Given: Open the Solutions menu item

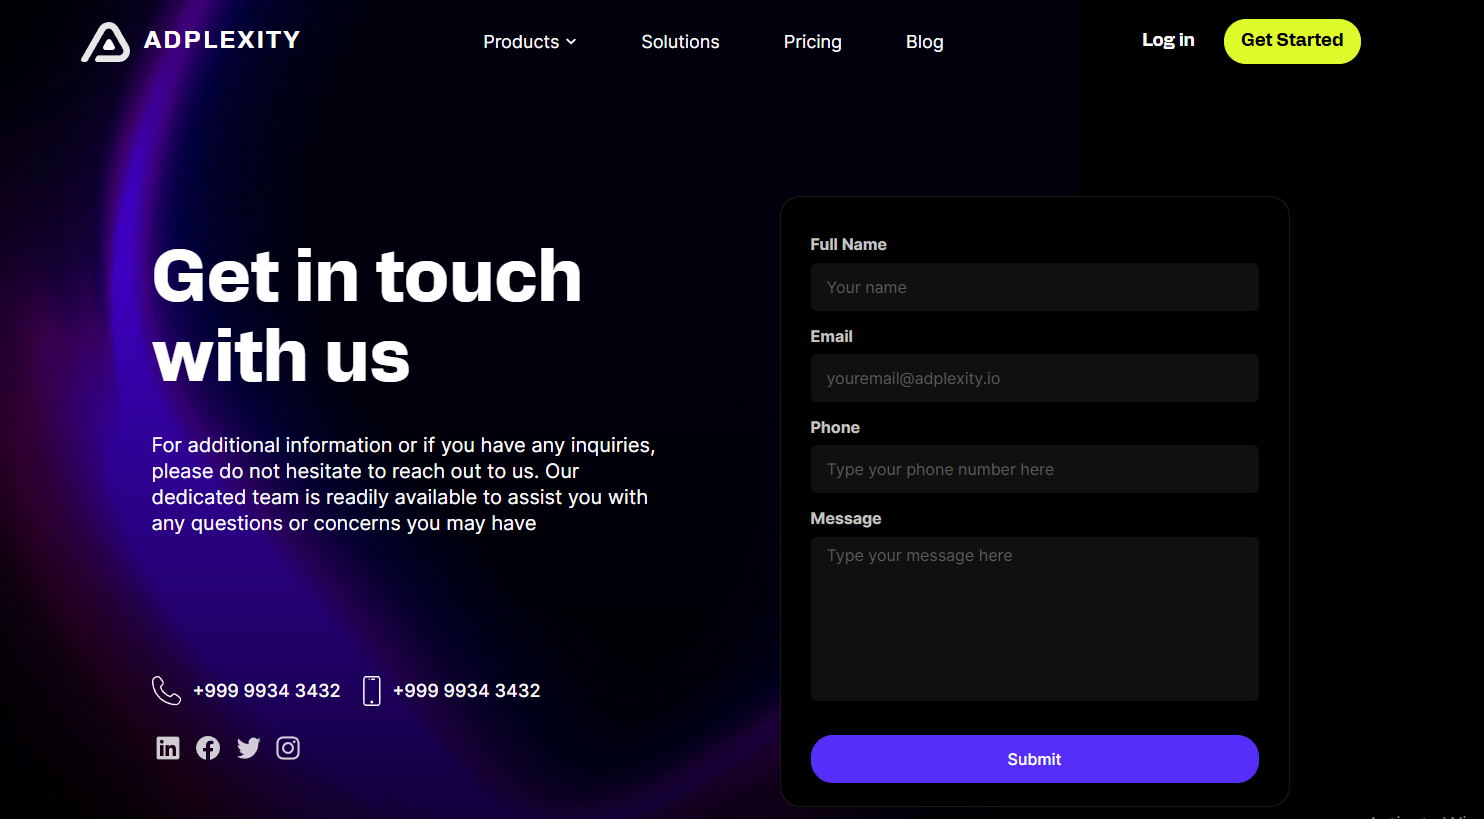Looking at the screenshot, I should 680,42.
